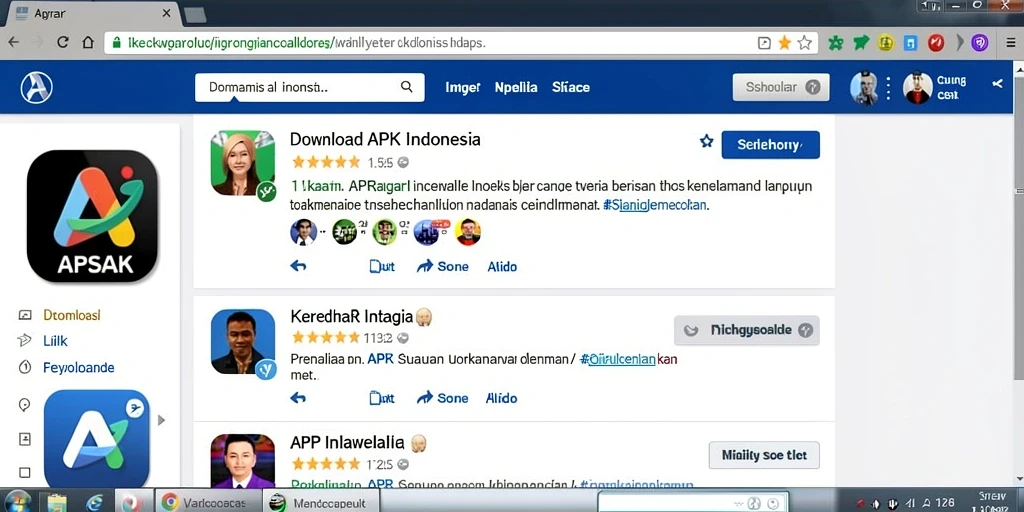Click the outlined star in address bar

pyautogui.click(x=805, y=43)
